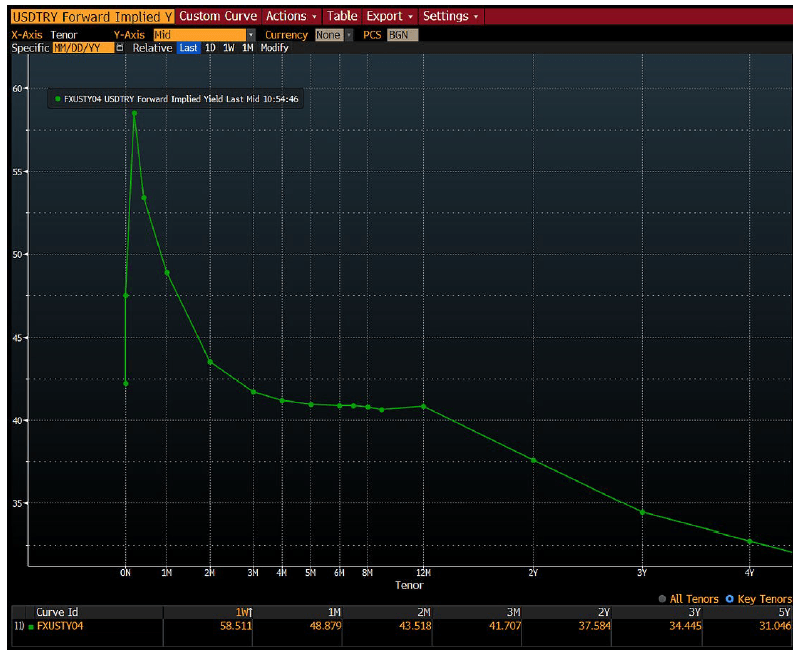Toggle the Last relative period option
The image size is (799, 655).
(188, 48)
